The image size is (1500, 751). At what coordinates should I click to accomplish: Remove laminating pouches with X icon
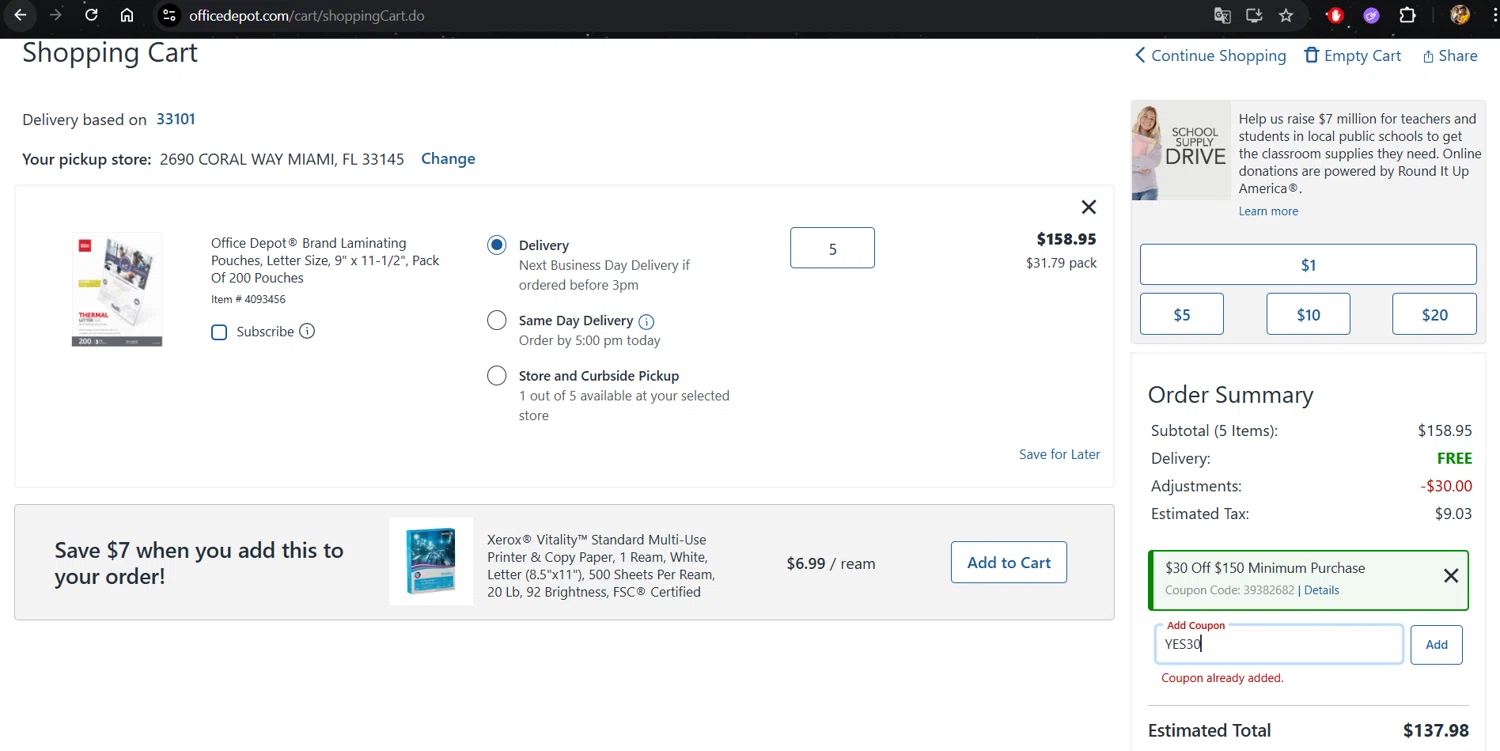pyautogui.click(x=1089, y=207)
